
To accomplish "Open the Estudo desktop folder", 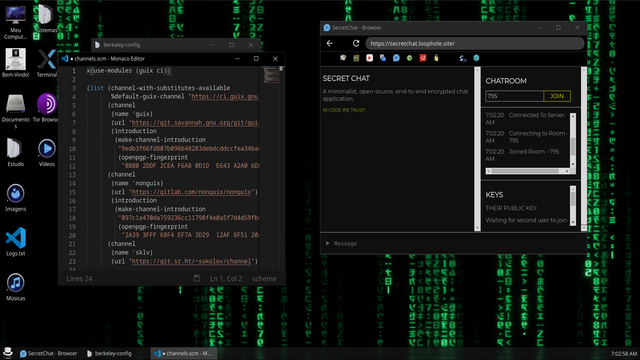I will click(16, 152).
